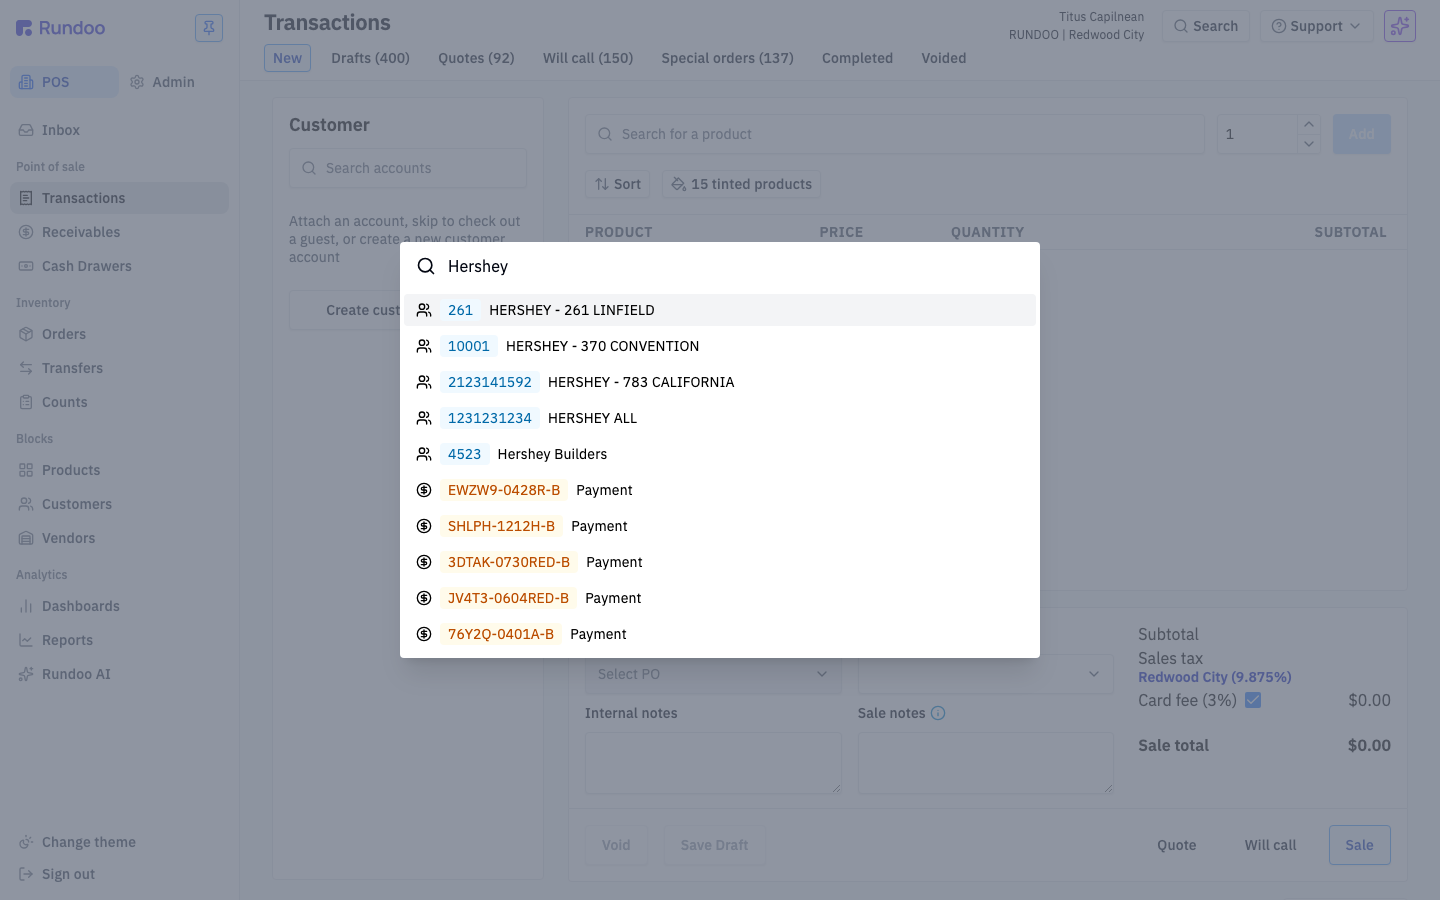Image resolution: width=1440 pixels, height=900 pixels.
Task: Open the Drafts (400) tab
Action: [x=370, y=58]
